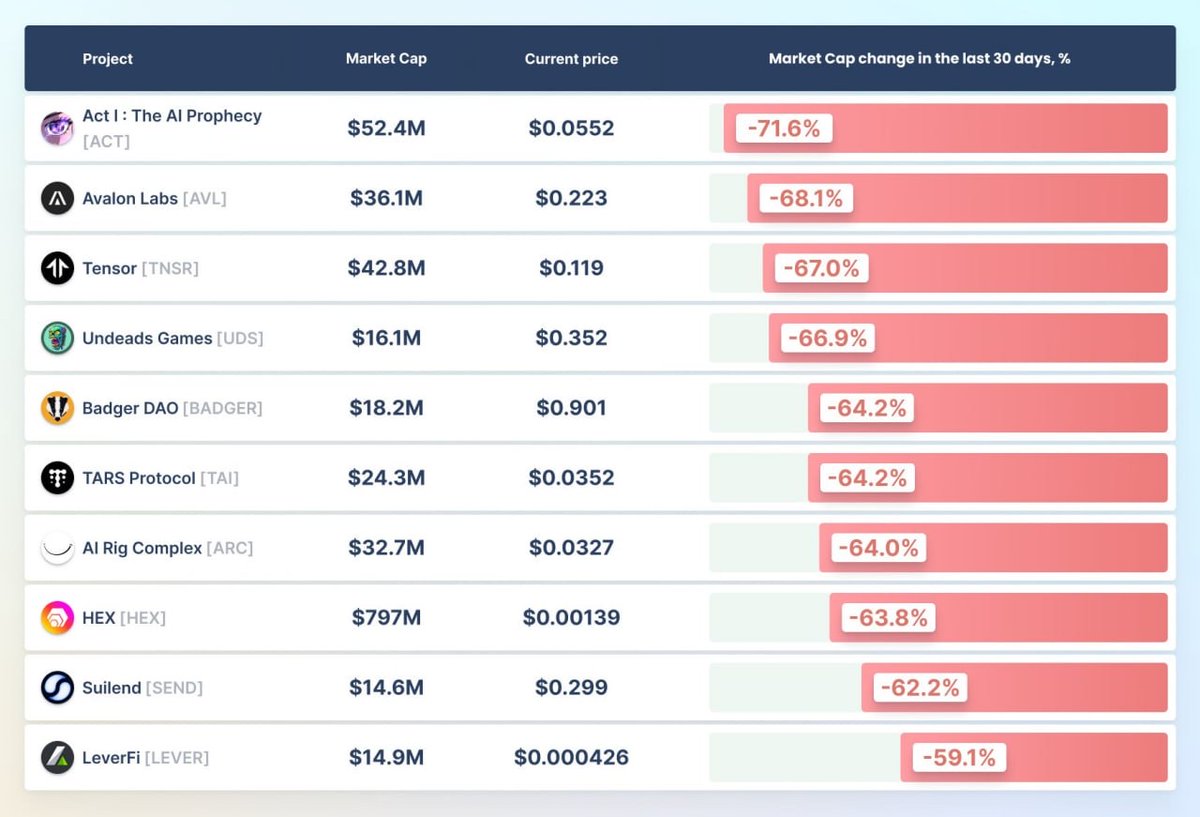Click the $0.0352 price value
Viewport: 1200px width, 817px height.
point(571,478)
